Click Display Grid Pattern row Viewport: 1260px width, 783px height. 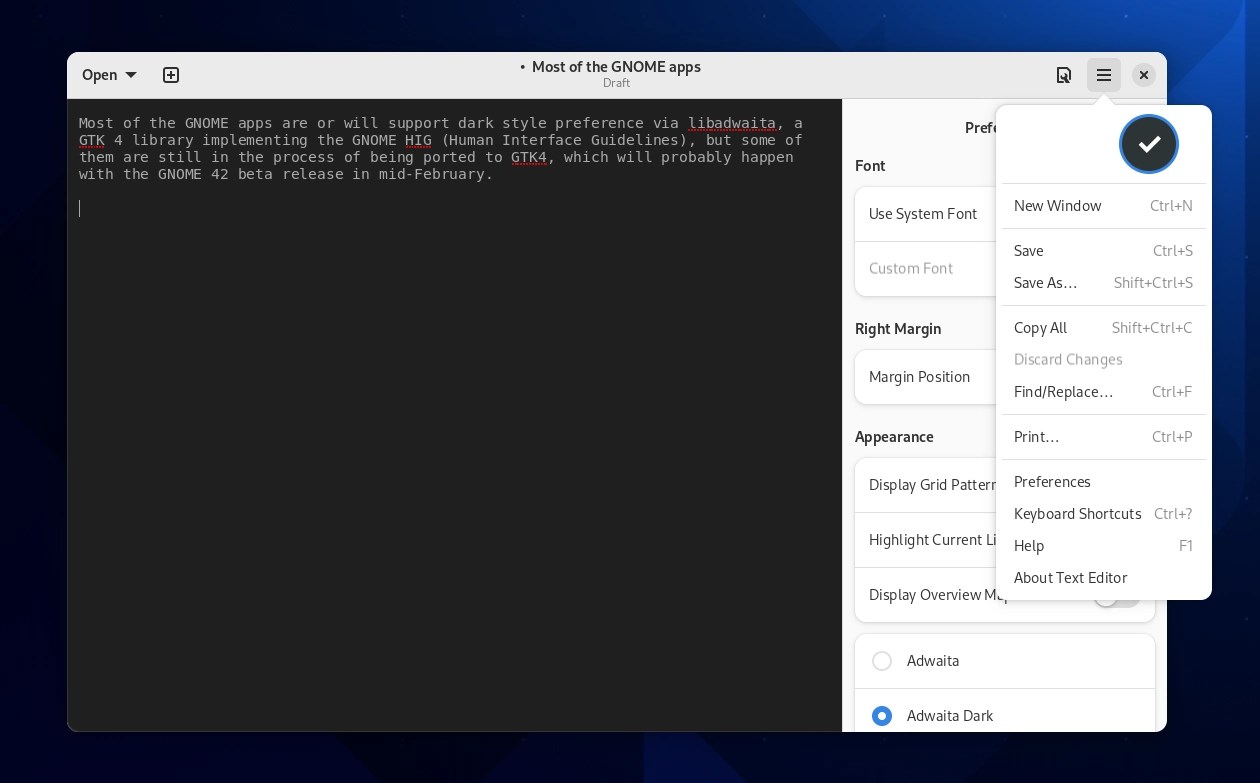925,485
